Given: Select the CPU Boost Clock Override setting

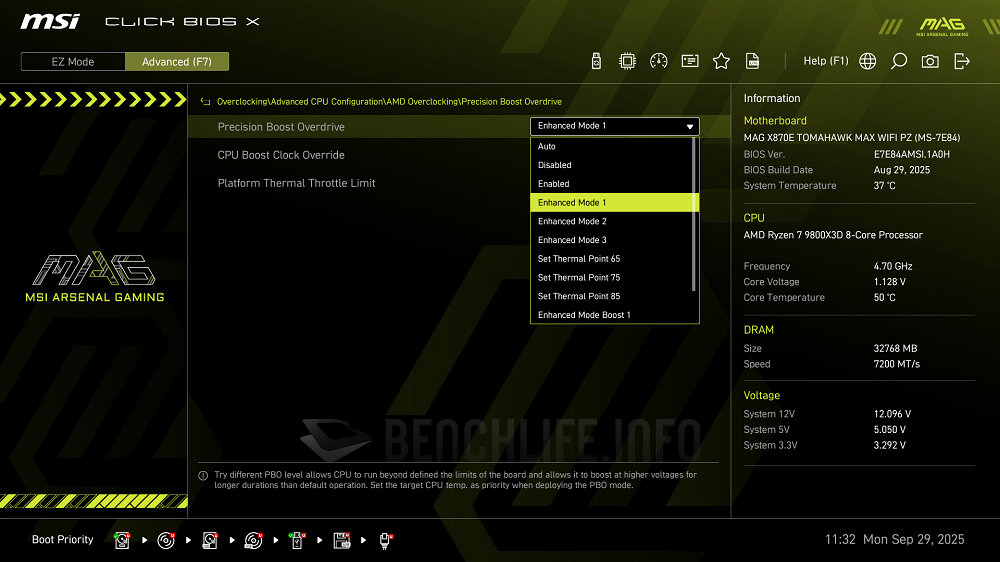Looking at the screenshot, I should click(281, 155).
